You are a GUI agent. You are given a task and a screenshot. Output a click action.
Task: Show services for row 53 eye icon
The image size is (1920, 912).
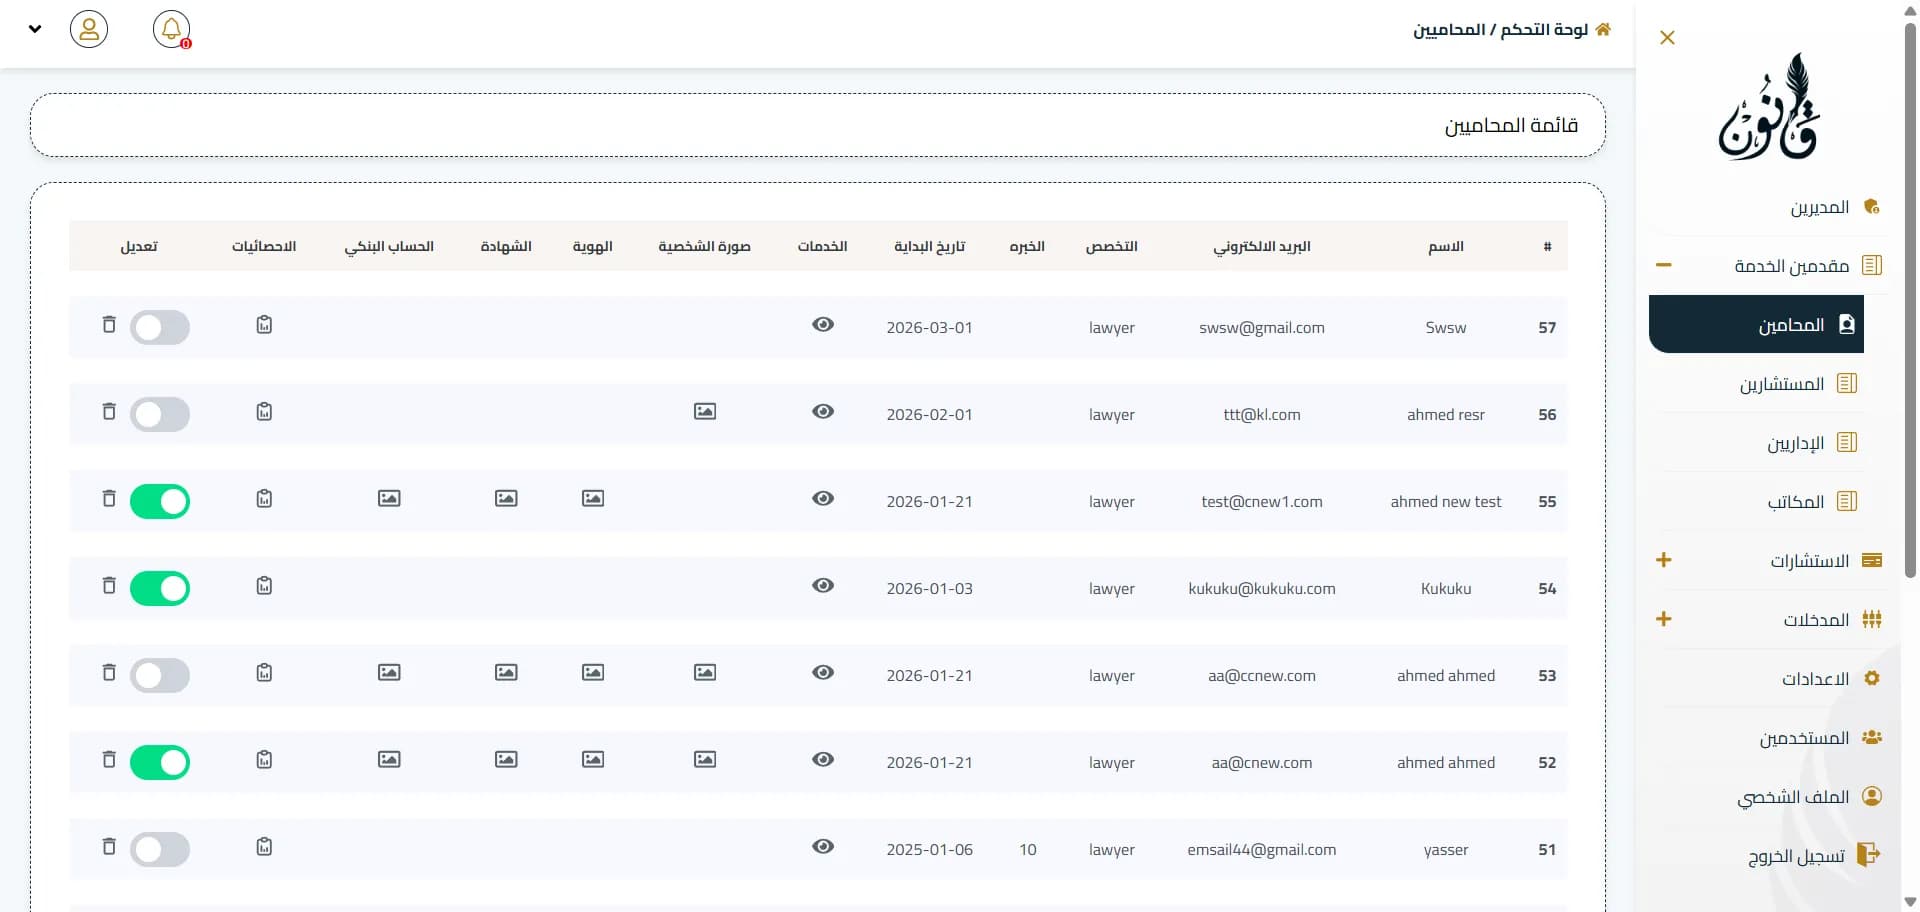point(823,672)
